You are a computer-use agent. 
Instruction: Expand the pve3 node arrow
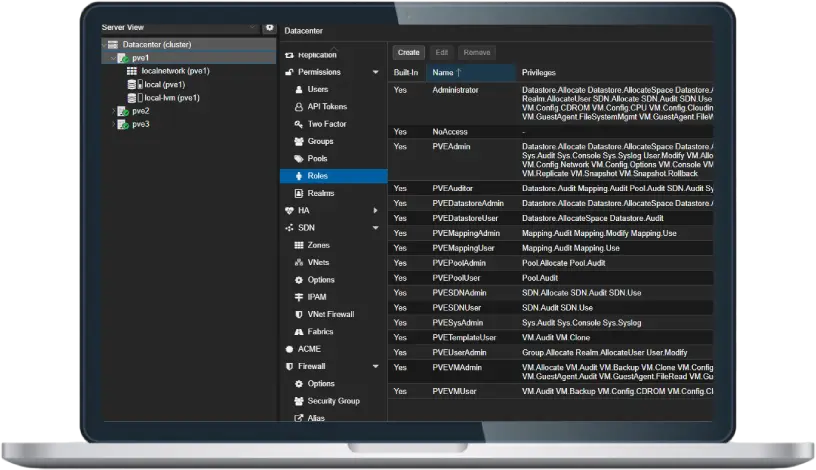point(113,124)
